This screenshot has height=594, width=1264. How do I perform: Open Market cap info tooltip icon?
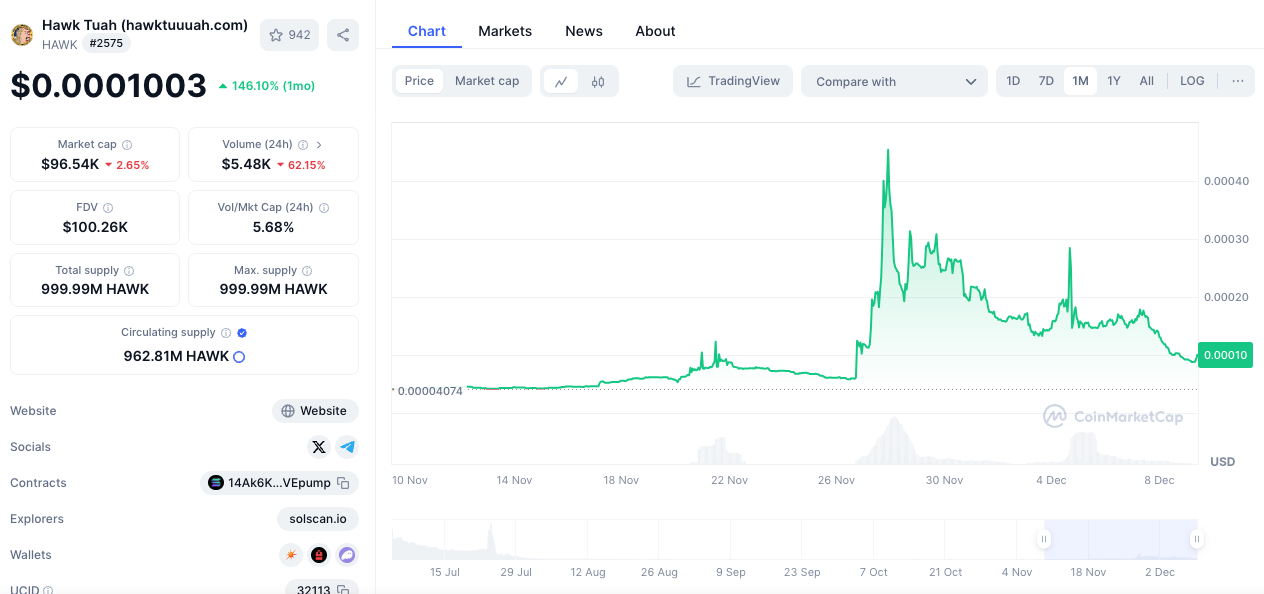point(127,145)
